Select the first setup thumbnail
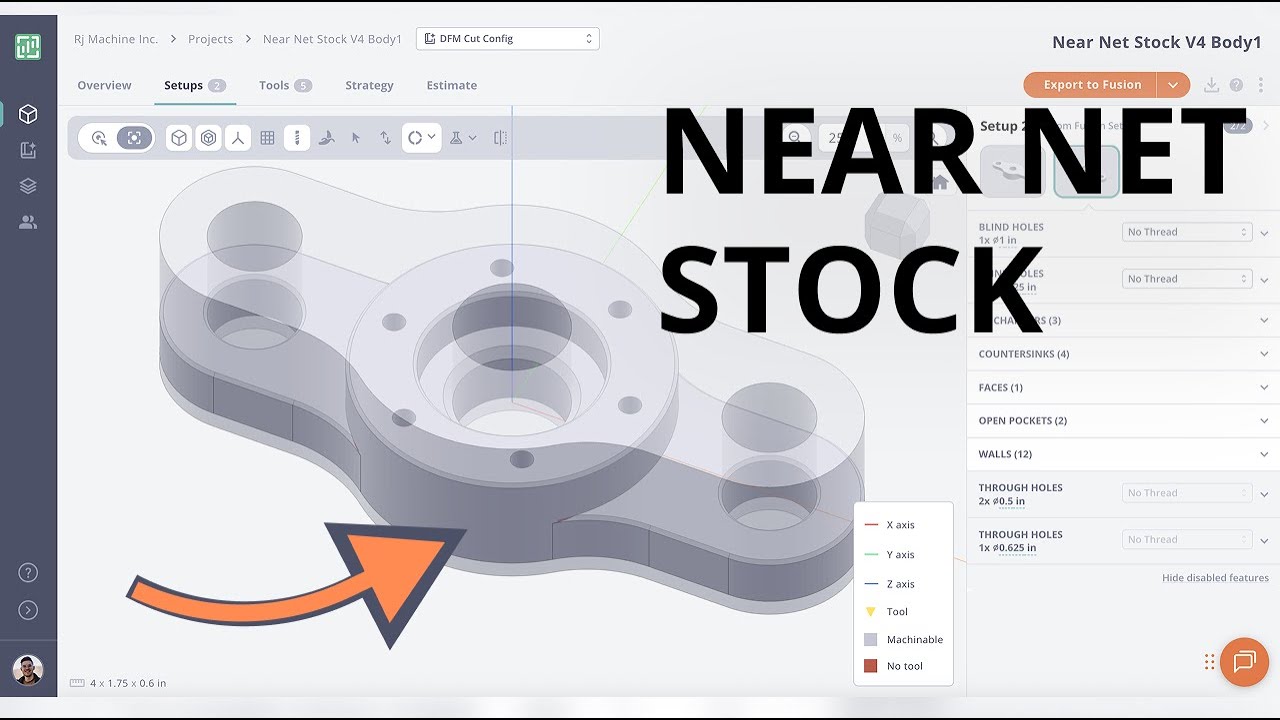 click(1012, 171)
